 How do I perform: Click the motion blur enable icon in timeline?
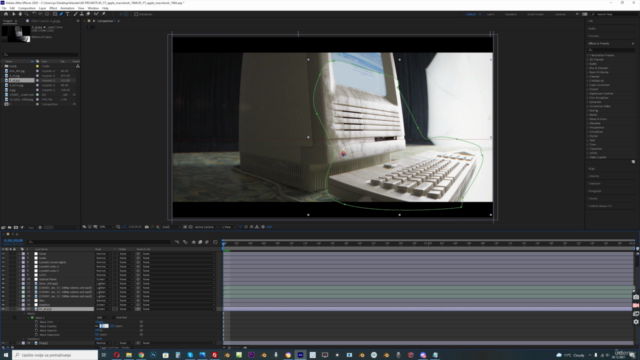pyautogui.click(x=207, y=242)
